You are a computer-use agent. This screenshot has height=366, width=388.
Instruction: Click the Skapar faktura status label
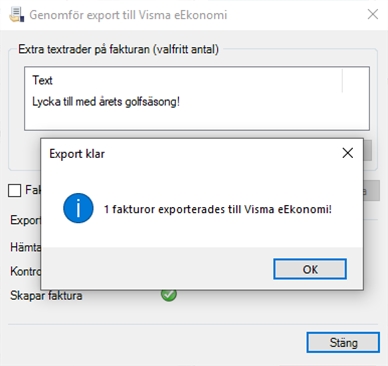click(46, 296)
